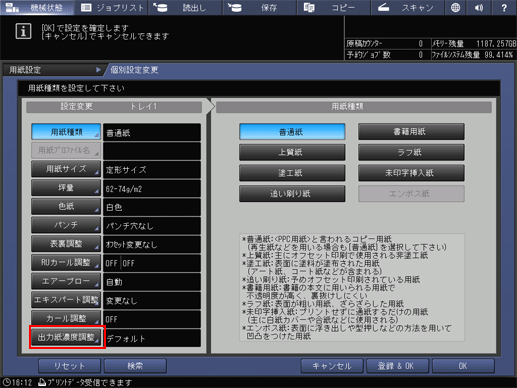The width and height of the screenshot is (517, 388).
Task: Click the 検索 search button
Action: (135, 366)
